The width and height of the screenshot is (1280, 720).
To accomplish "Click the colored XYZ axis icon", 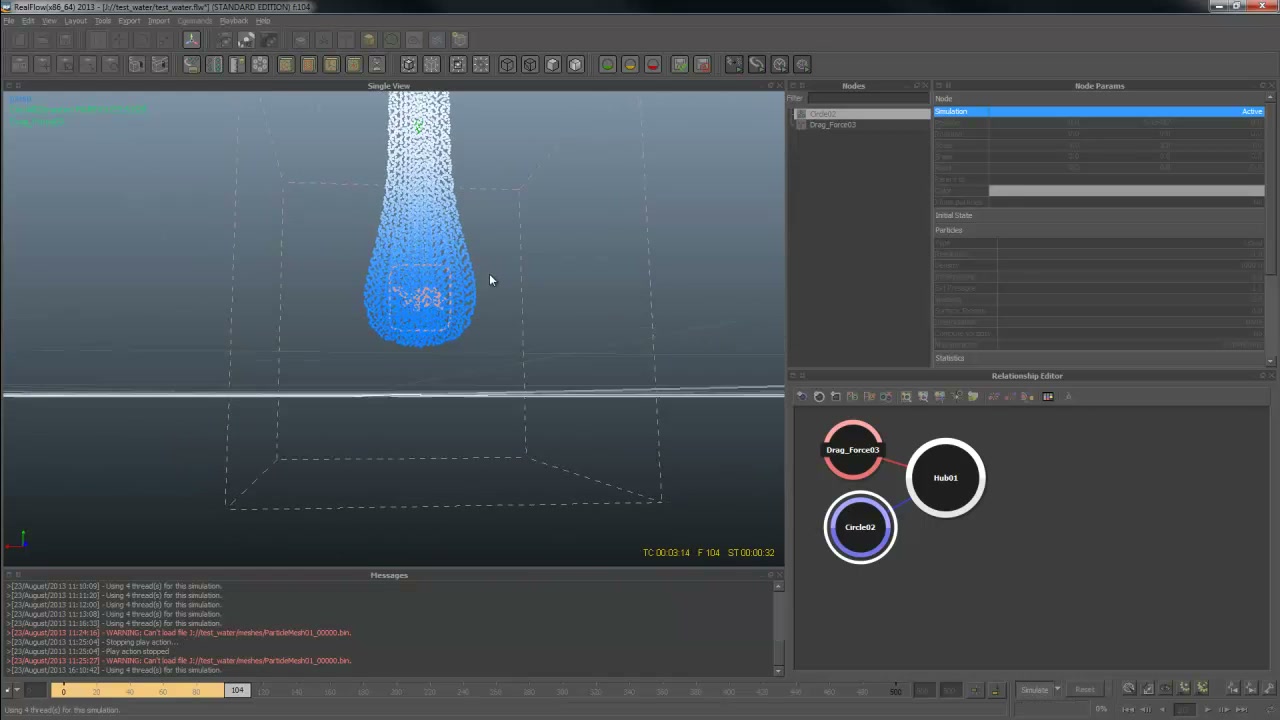I will coord(191,40).
